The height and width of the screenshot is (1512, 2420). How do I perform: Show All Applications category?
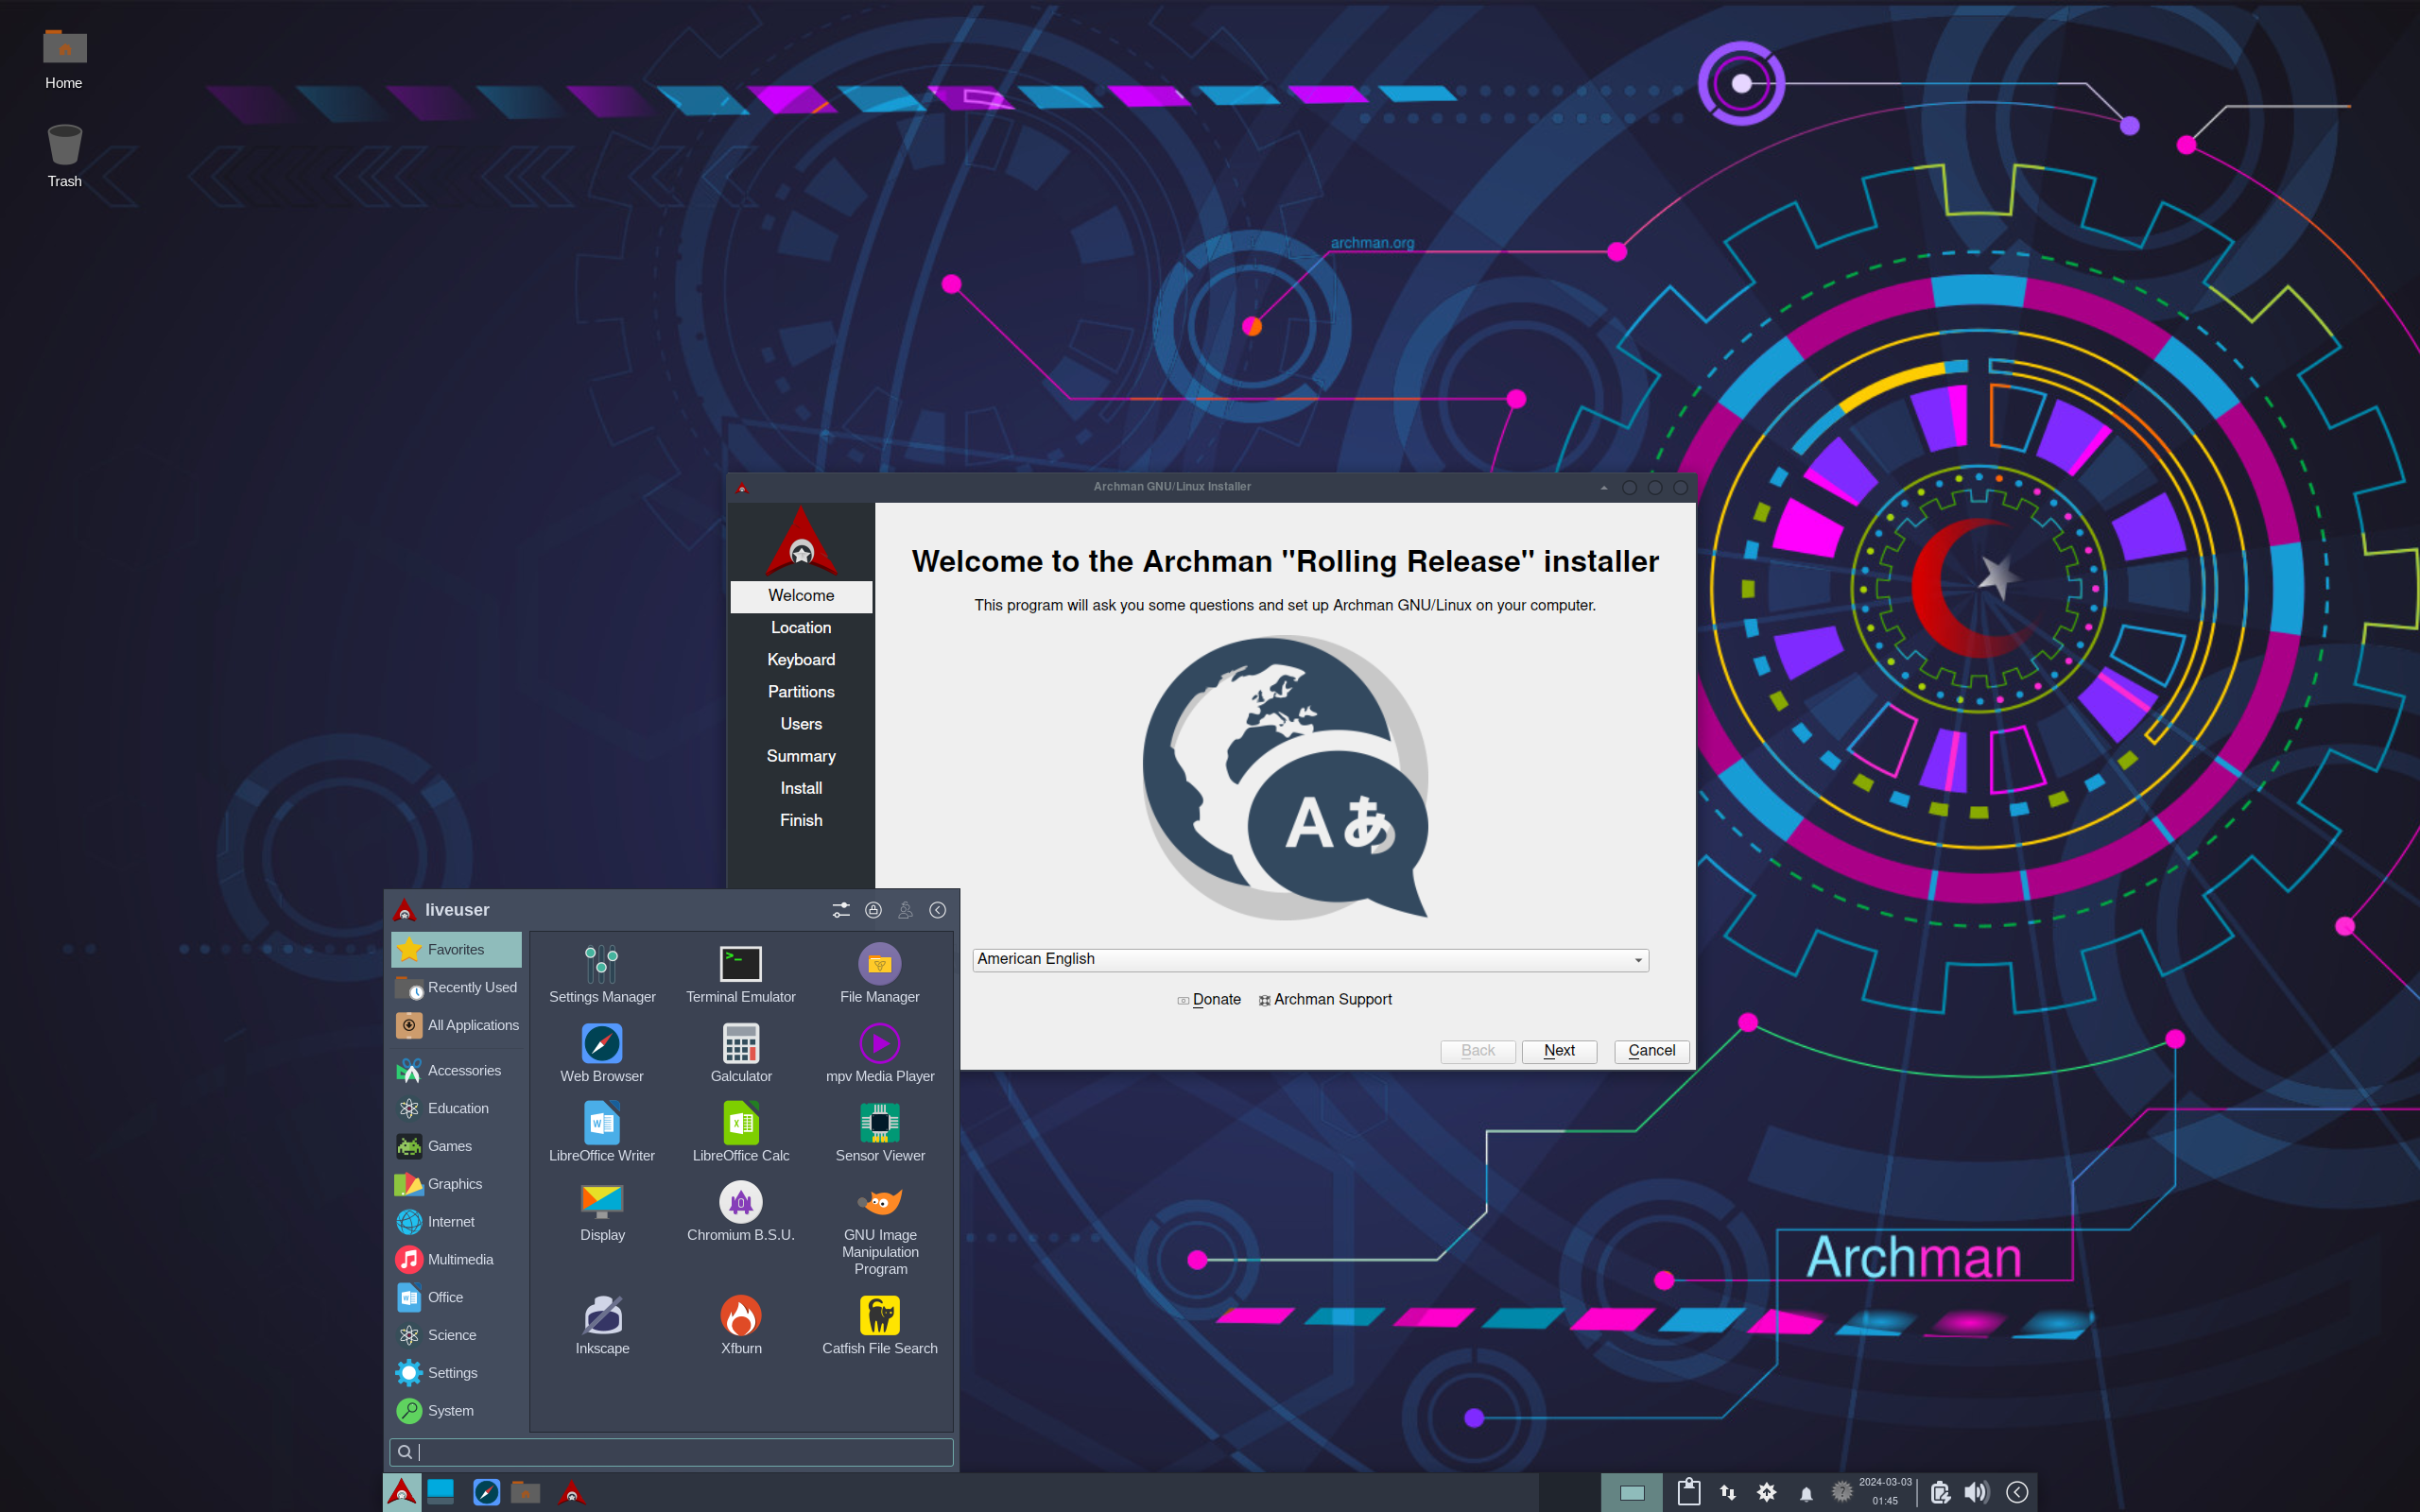click(456, 1025)
